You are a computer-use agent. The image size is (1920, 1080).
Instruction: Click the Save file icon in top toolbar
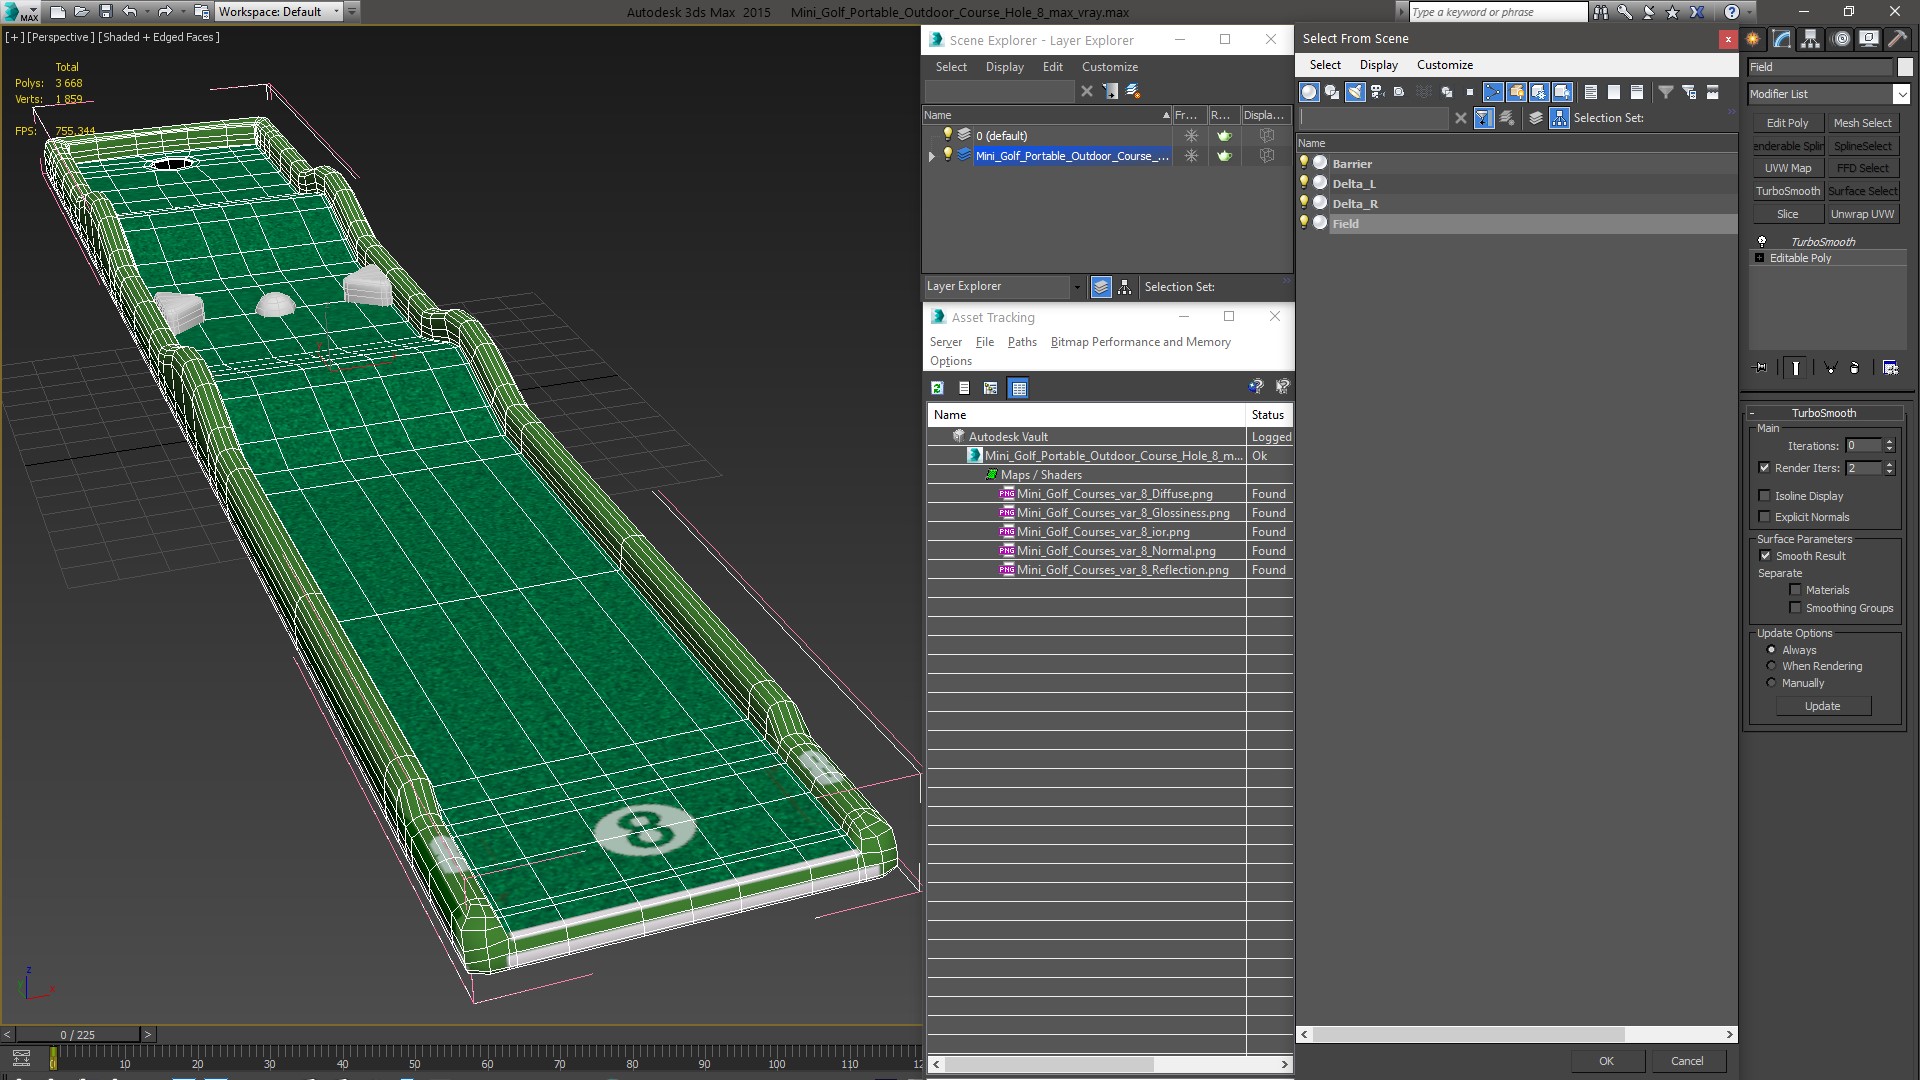(x=105, y=12)
